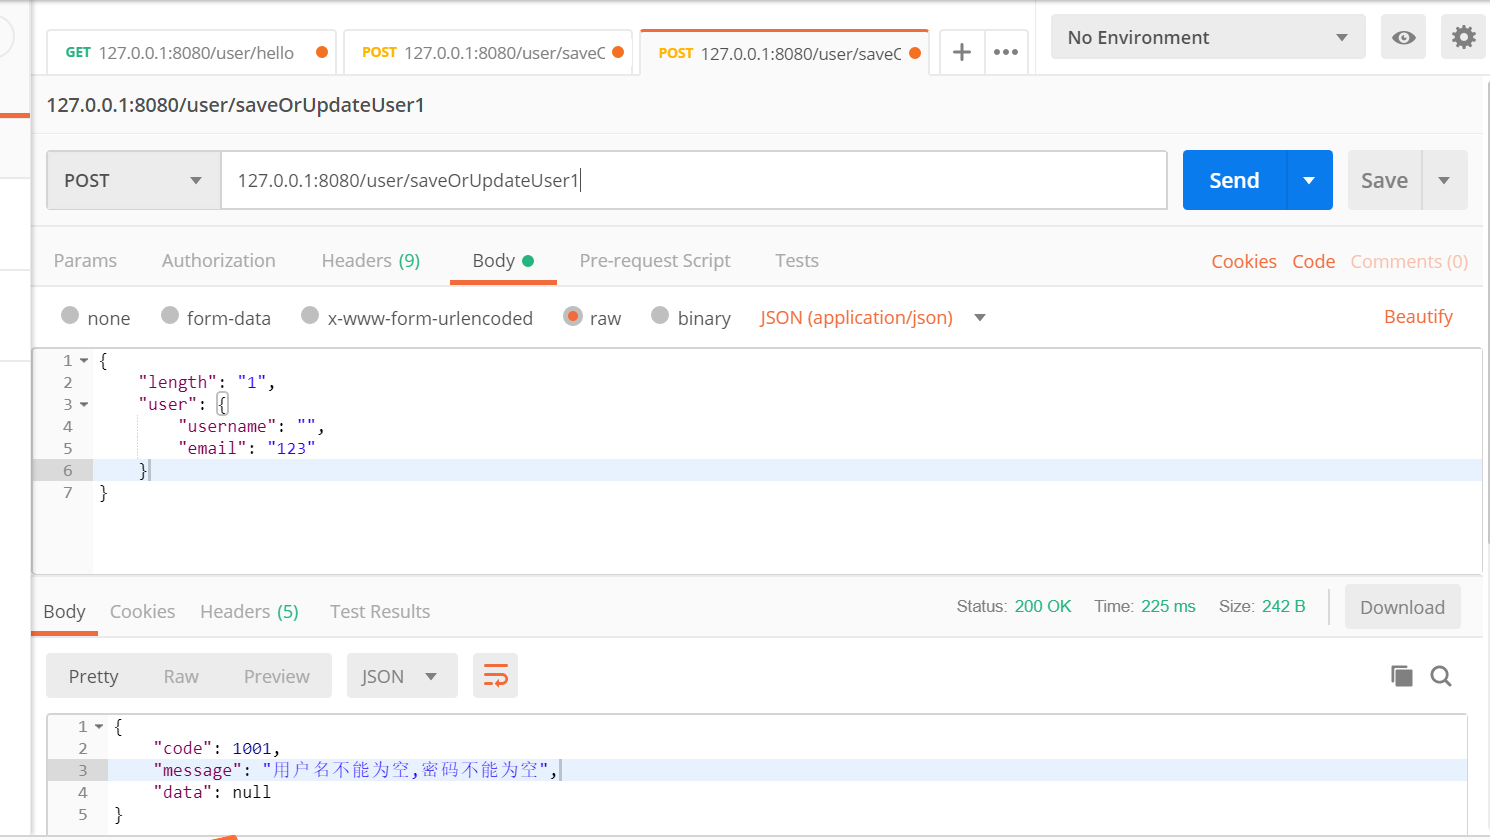
Task: Switch to the Headers (9) tab
Action: pos(370,260)
